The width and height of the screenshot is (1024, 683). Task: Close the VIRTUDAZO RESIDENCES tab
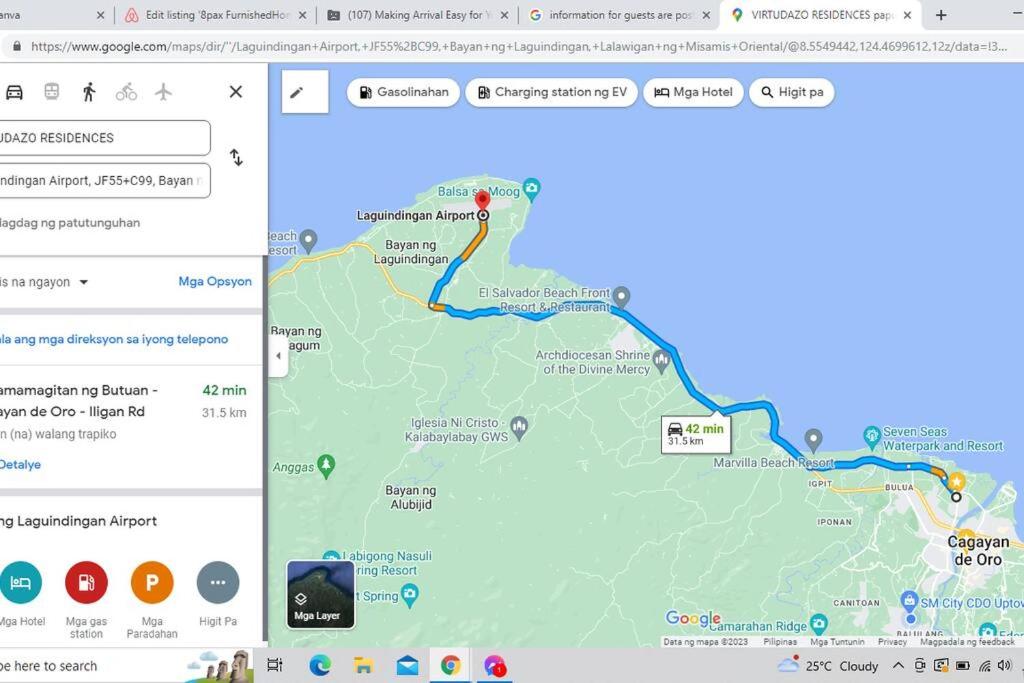coord(907,15)
